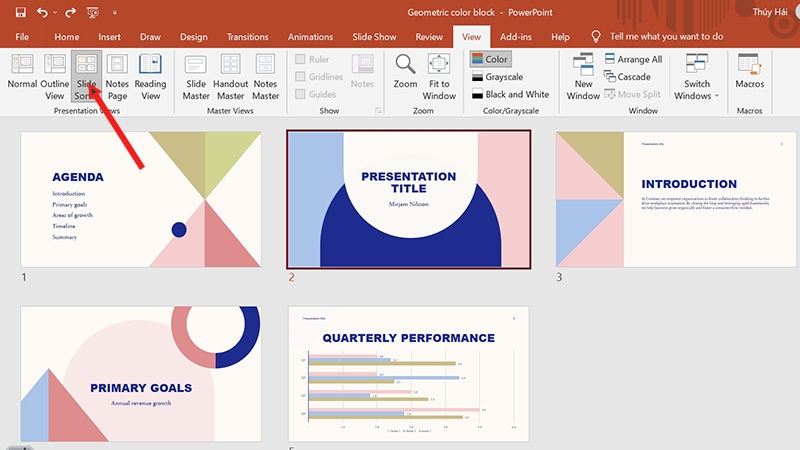Open a New Window
This screenshot has height=450, width=800.
pyautogui.click(x=583, y=76)
